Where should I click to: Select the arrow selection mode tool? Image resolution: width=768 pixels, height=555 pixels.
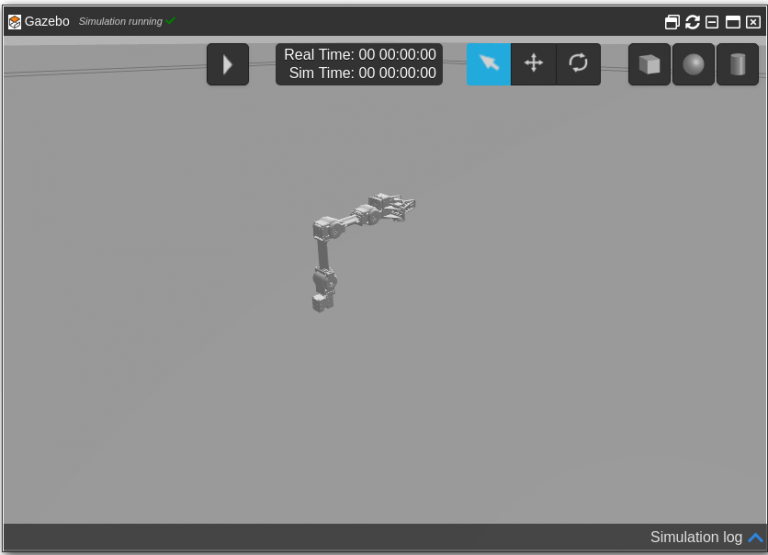(x=489, y=64)
